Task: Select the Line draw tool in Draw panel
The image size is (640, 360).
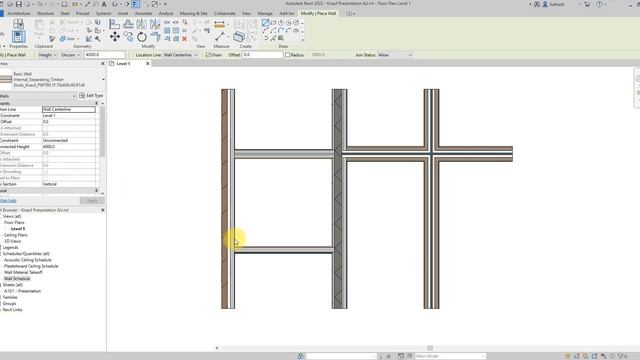Action: coord(265,23)
